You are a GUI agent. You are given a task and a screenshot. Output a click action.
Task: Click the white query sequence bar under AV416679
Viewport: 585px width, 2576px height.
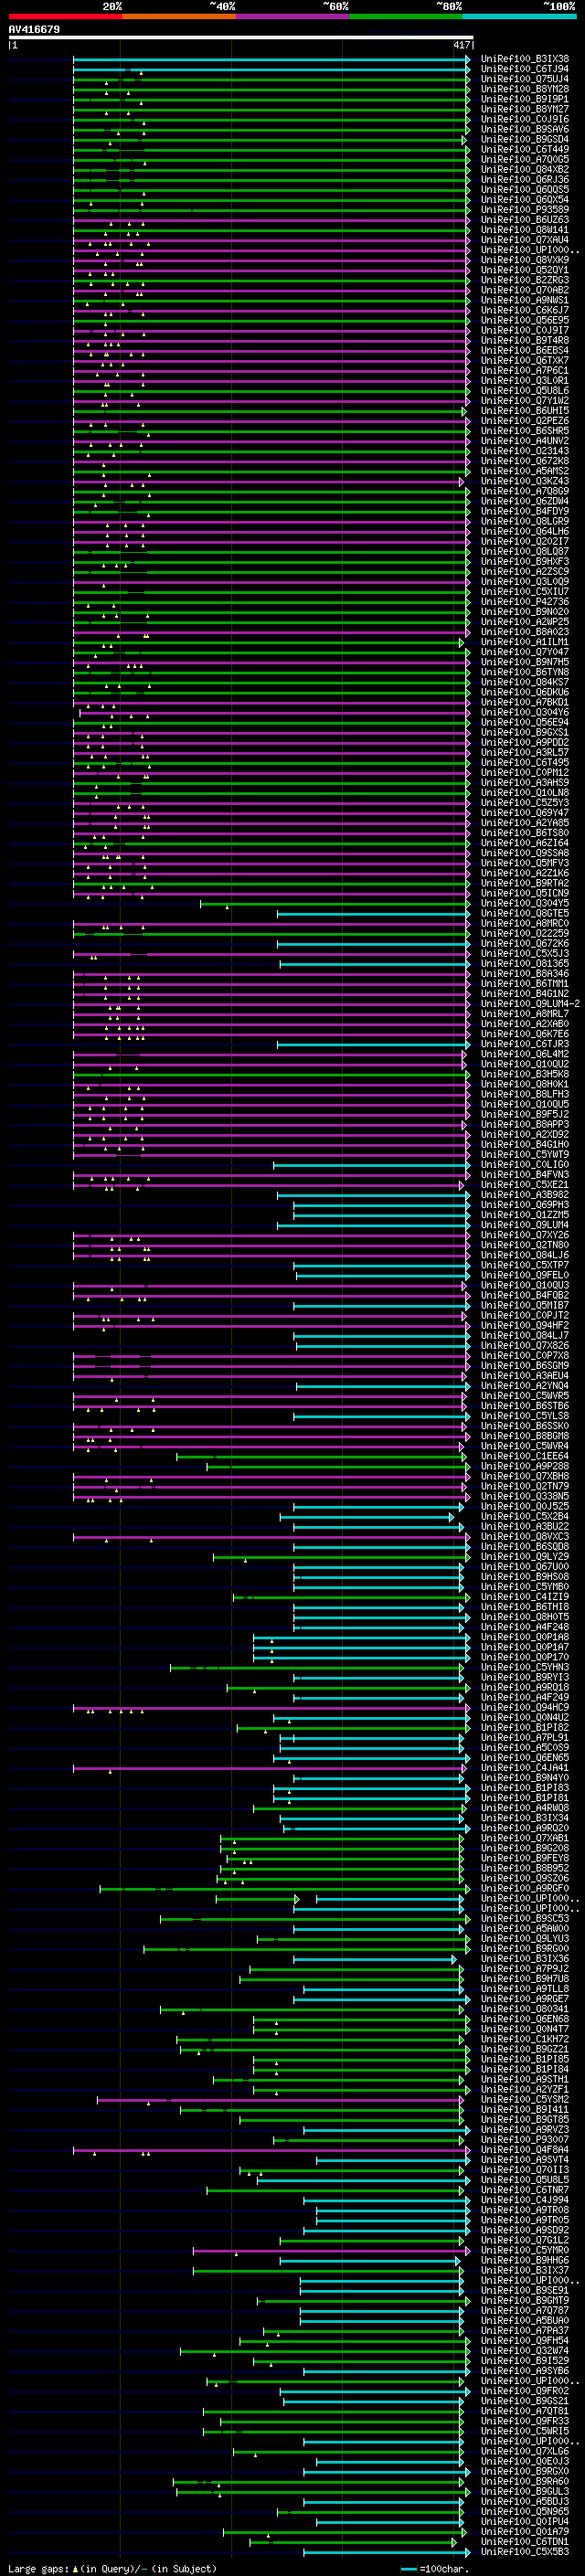coord(241,38)
